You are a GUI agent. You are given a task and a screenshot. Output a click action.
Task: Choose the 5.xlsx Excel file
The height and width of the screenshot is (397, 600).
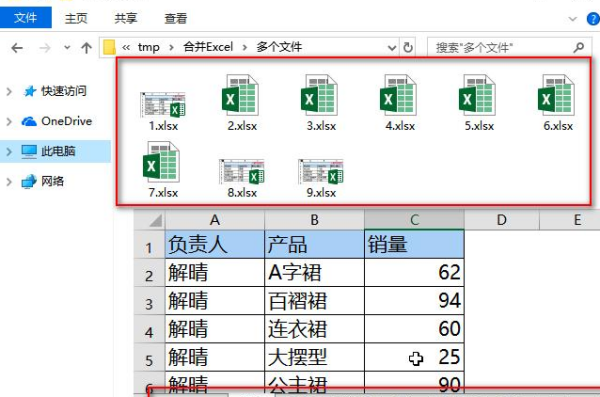coord(478,95)
